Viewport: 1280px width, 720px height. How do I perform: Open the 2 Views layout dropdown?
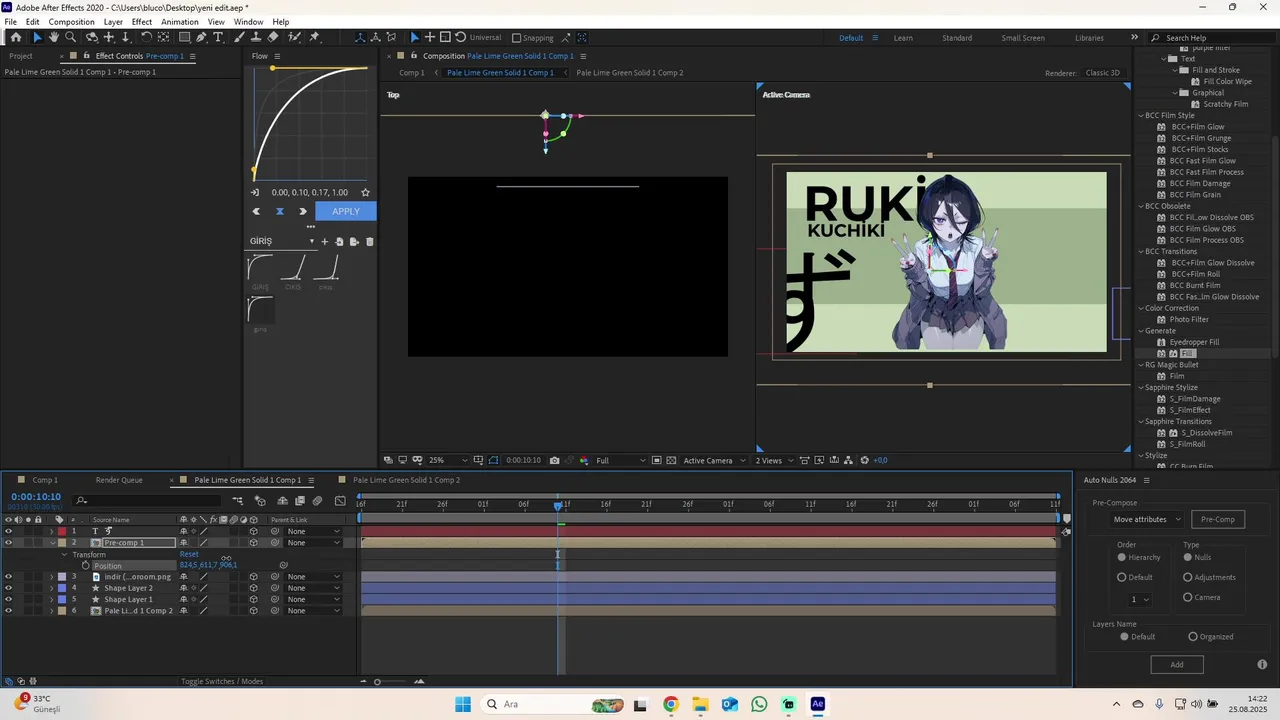774,460
